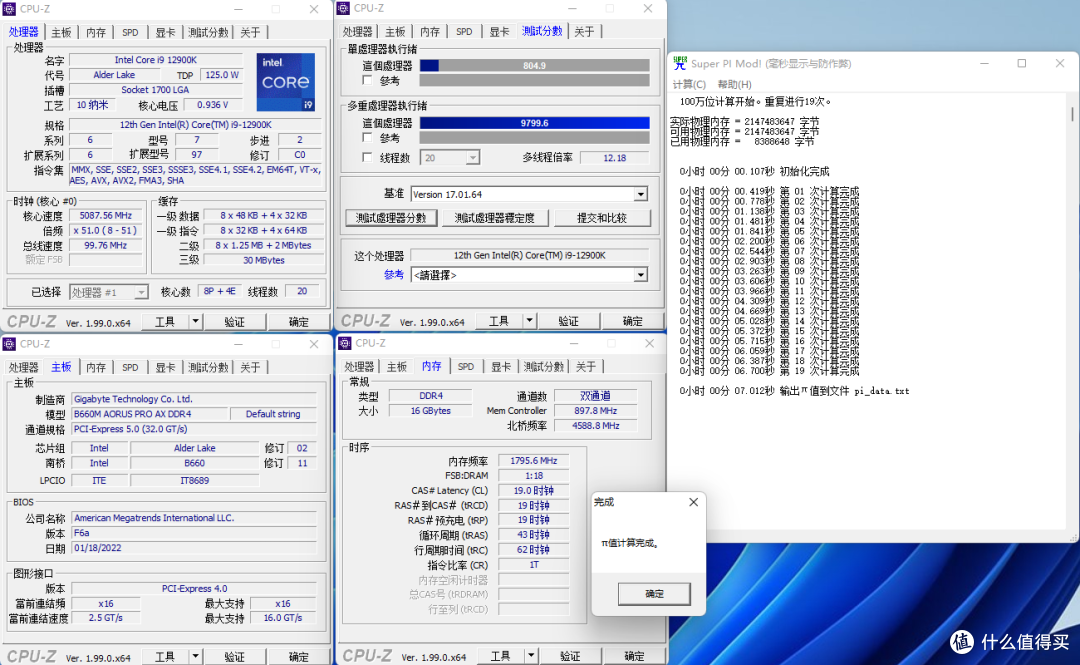Enable the 线程数 thread count checkbox
1080x665 pixels.
pos(367,158)
